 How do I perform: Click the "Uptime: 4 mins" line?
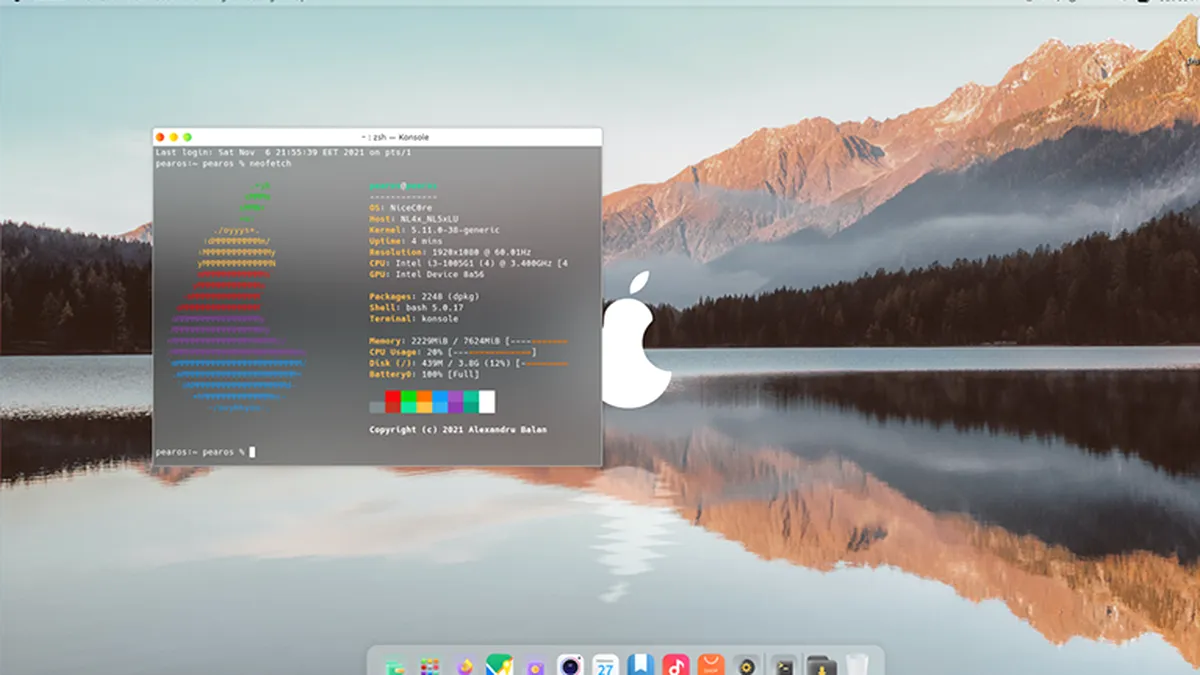(x=406, y=241)
